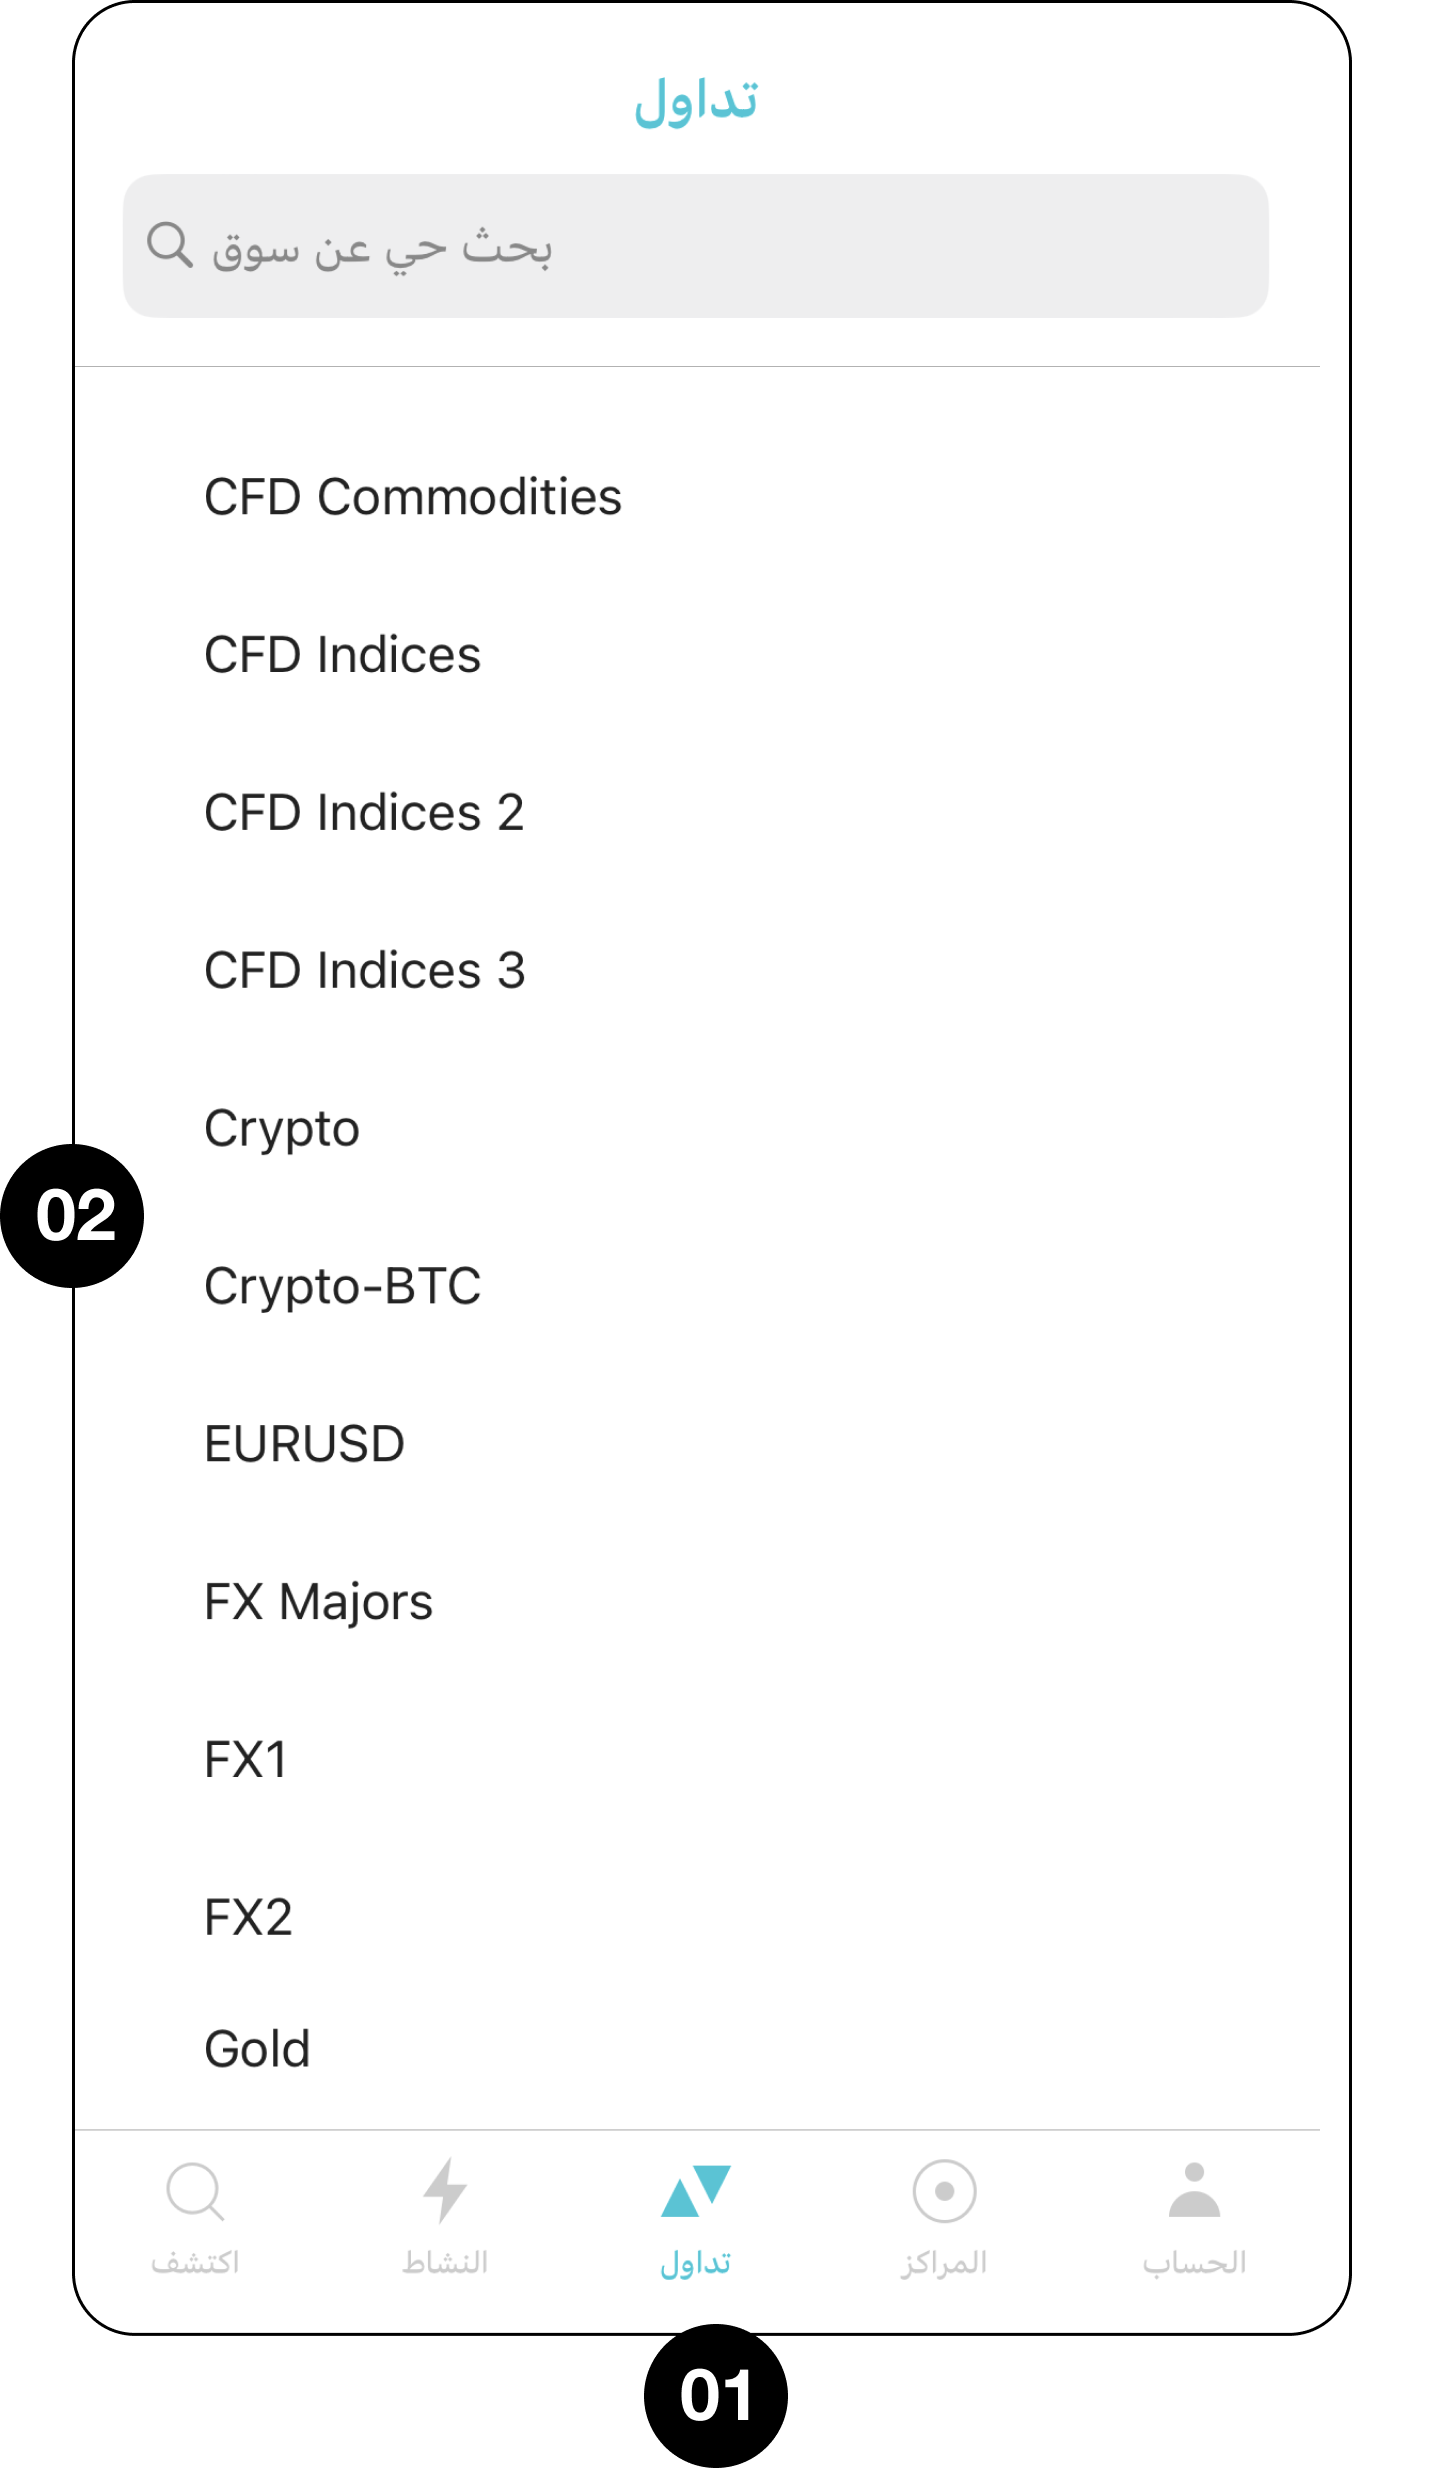This screenshot has height=2468, width=1440.
Task: Select the FX Majors category
Action: click(x=319, y=1602)
